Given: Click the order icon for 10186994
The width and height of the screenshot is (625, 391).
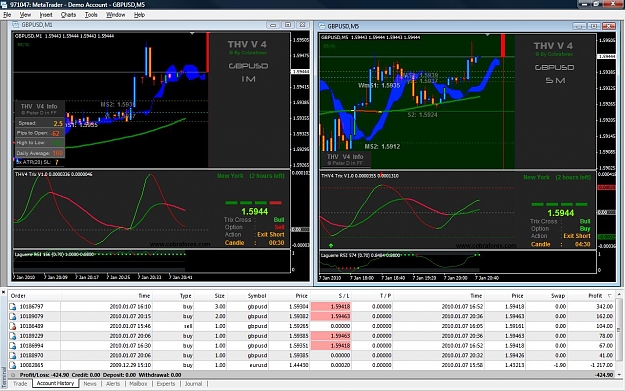Looking at the screenshot, I should [x=13, y=346].
